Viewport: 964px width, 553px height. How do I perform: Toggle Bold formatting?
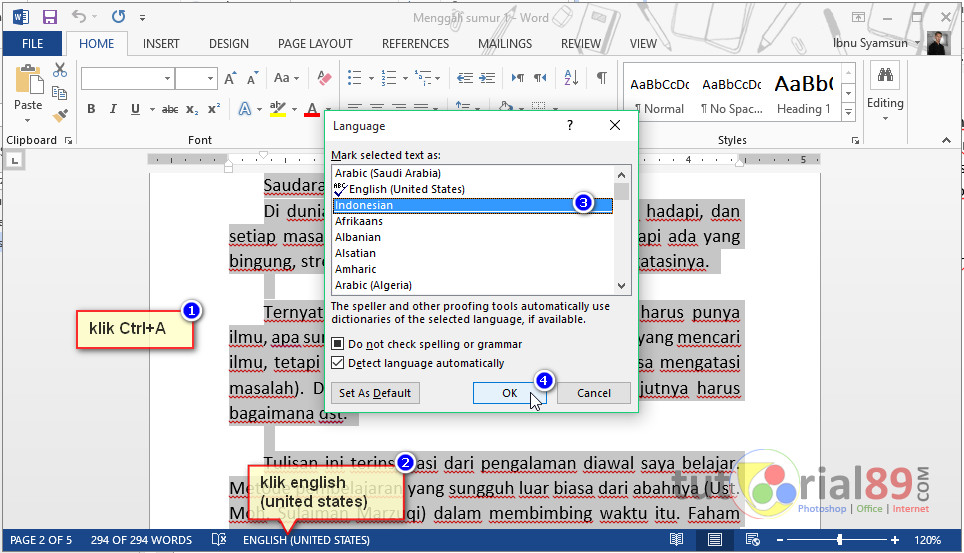coord(91,109)
